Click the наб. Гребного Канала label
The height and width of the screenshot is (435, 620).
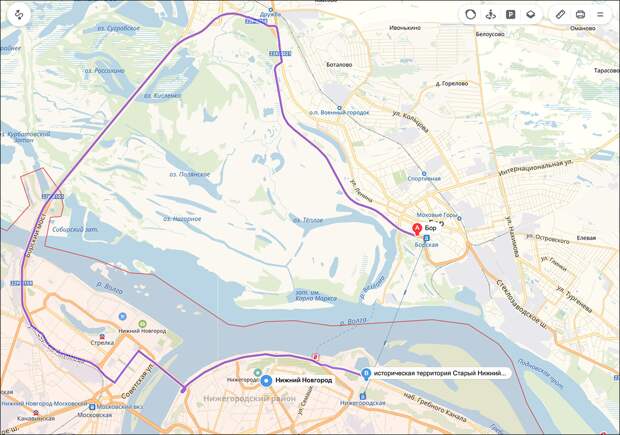435,407
